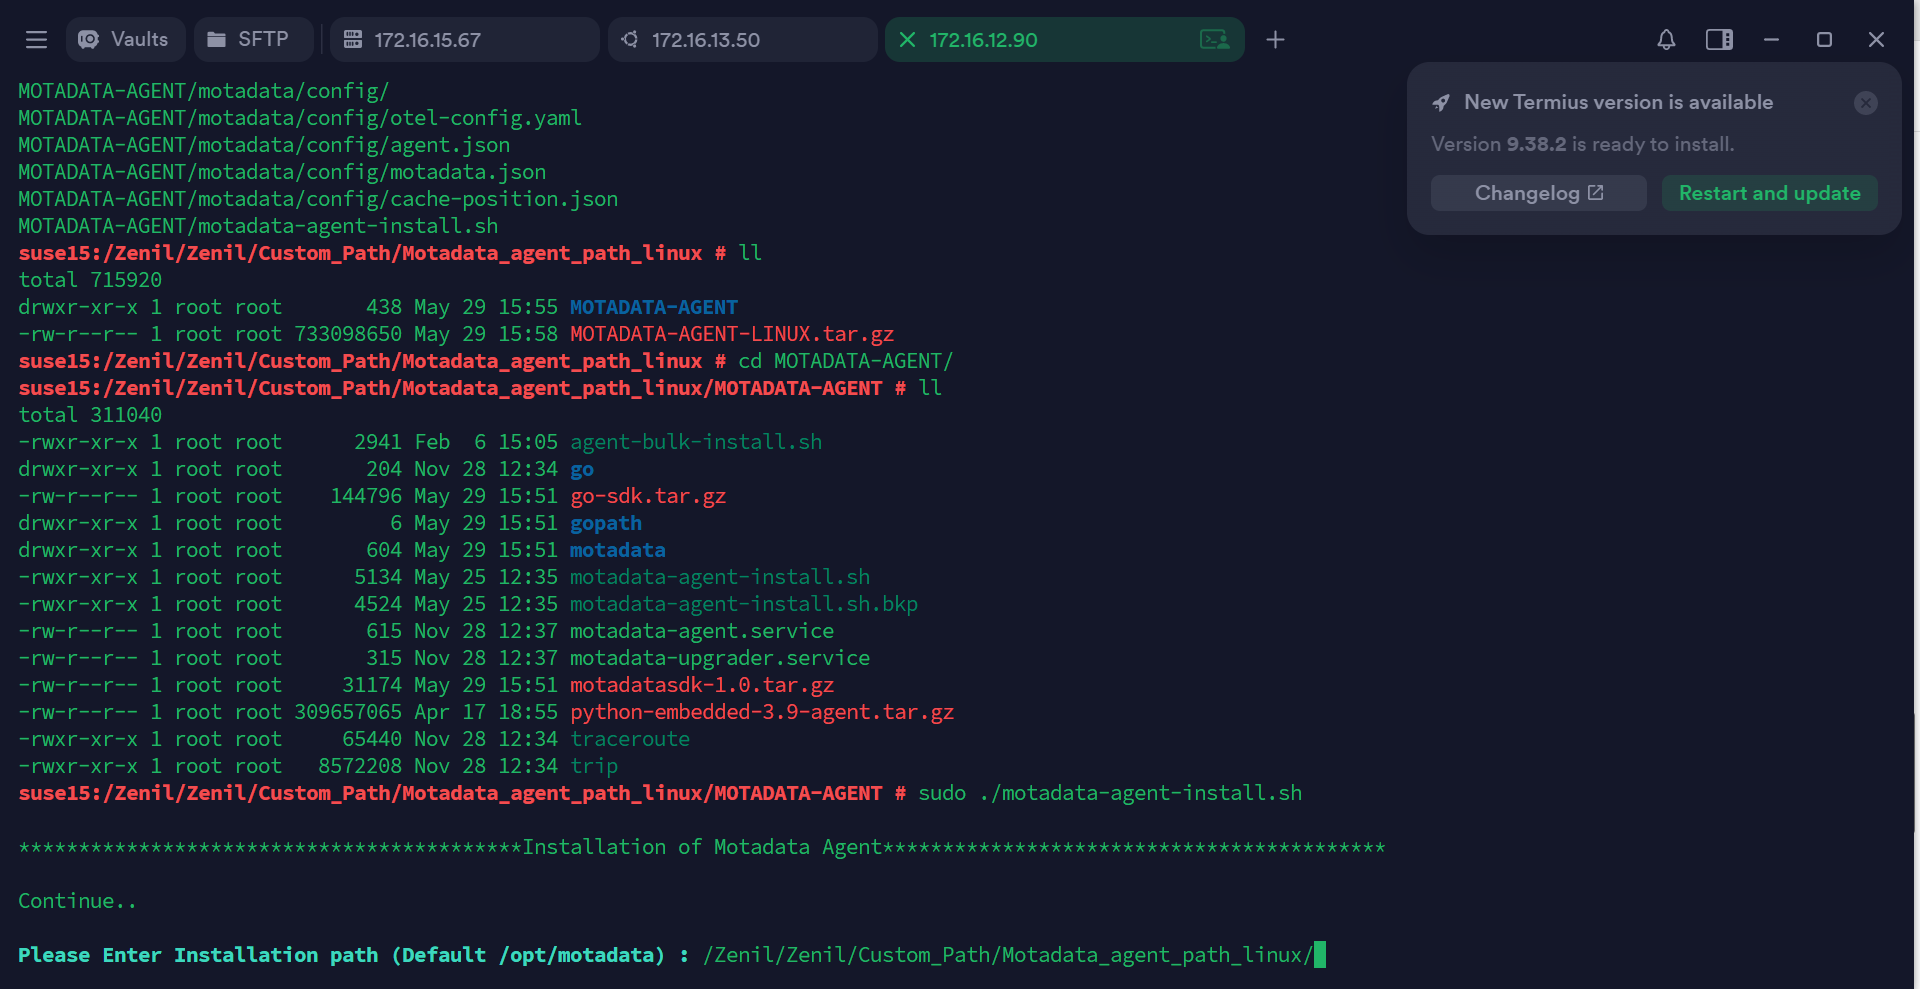
Task: Click the trip filename
Action: coord(594,766)
